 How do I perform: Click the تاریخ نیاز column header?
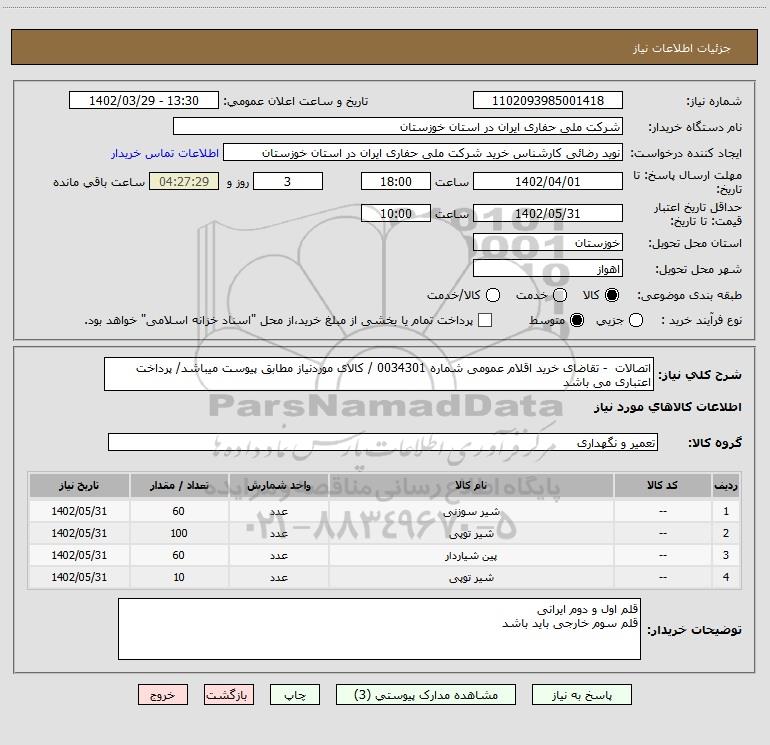click(x=79, y=485)
